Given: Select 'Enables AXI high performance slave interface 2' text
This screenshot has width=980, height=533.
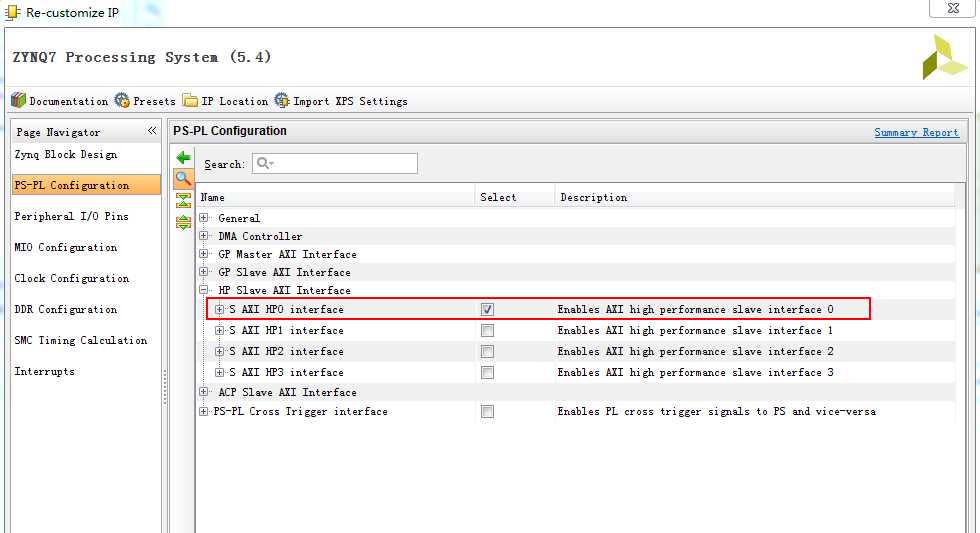Looking at the screenshot, I should (x=696, y=352).
